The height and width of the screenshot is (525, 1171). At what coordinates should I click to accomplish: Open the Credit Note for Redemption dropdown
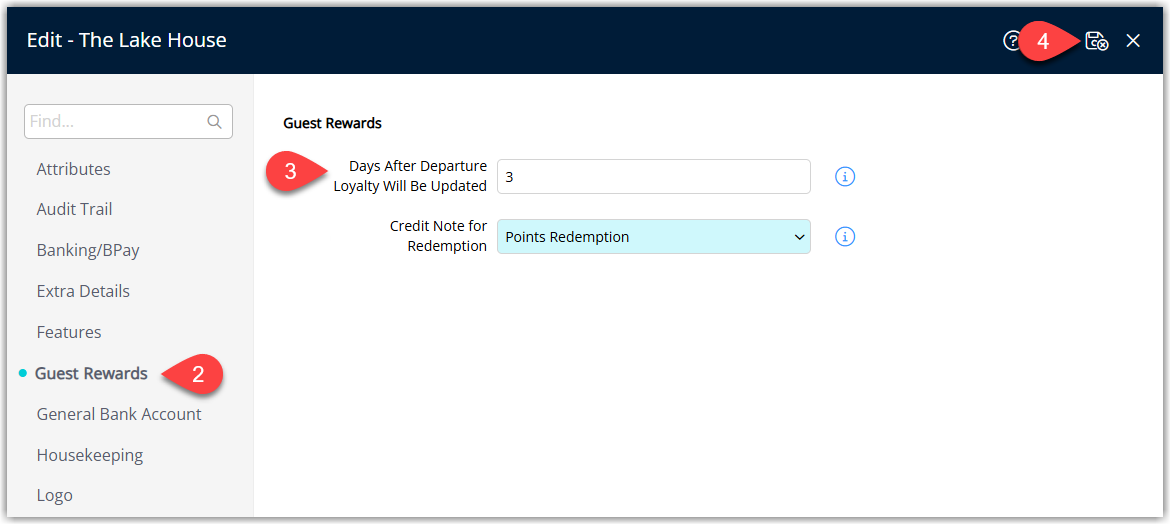click(653, 237)
